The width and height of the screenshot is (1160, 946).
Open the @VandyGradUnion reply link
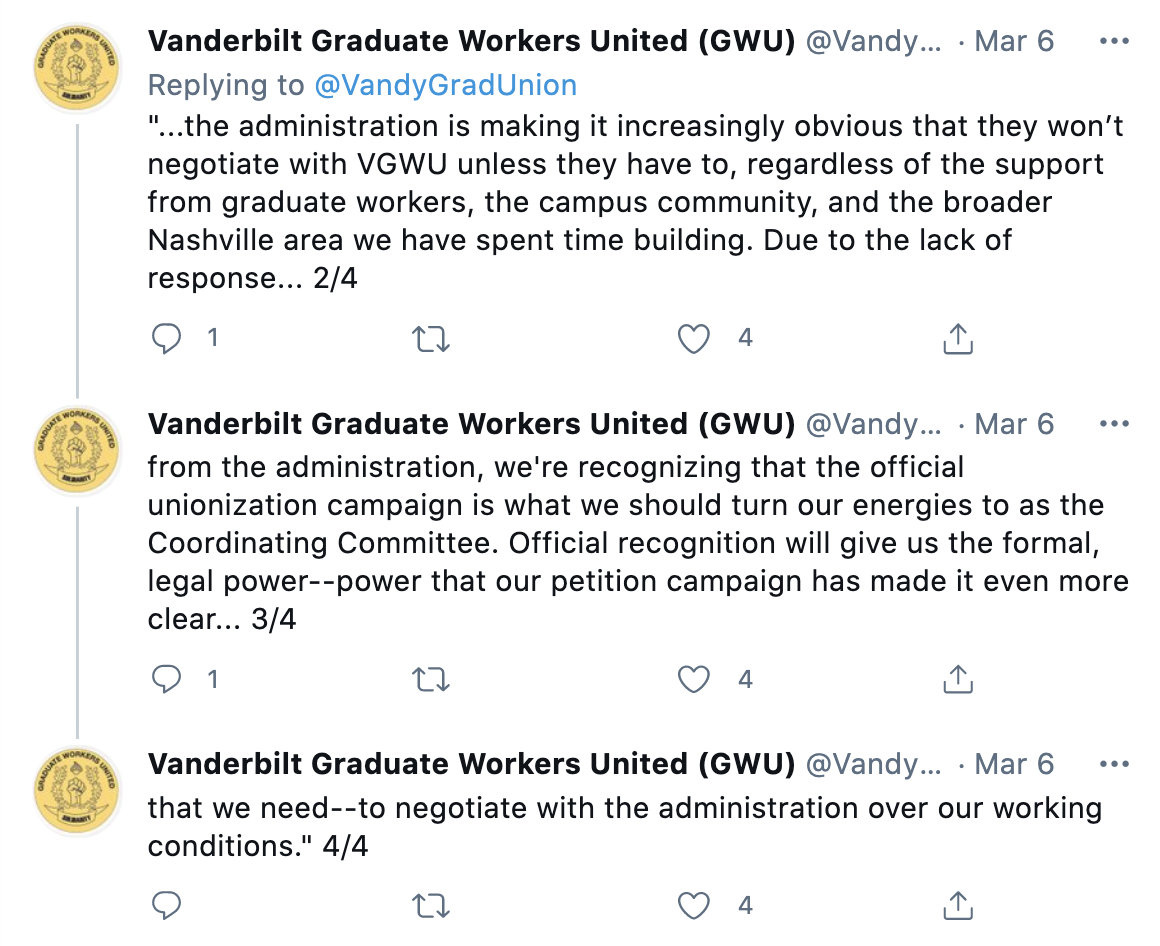pyautogui.click(x=445, y=85)
